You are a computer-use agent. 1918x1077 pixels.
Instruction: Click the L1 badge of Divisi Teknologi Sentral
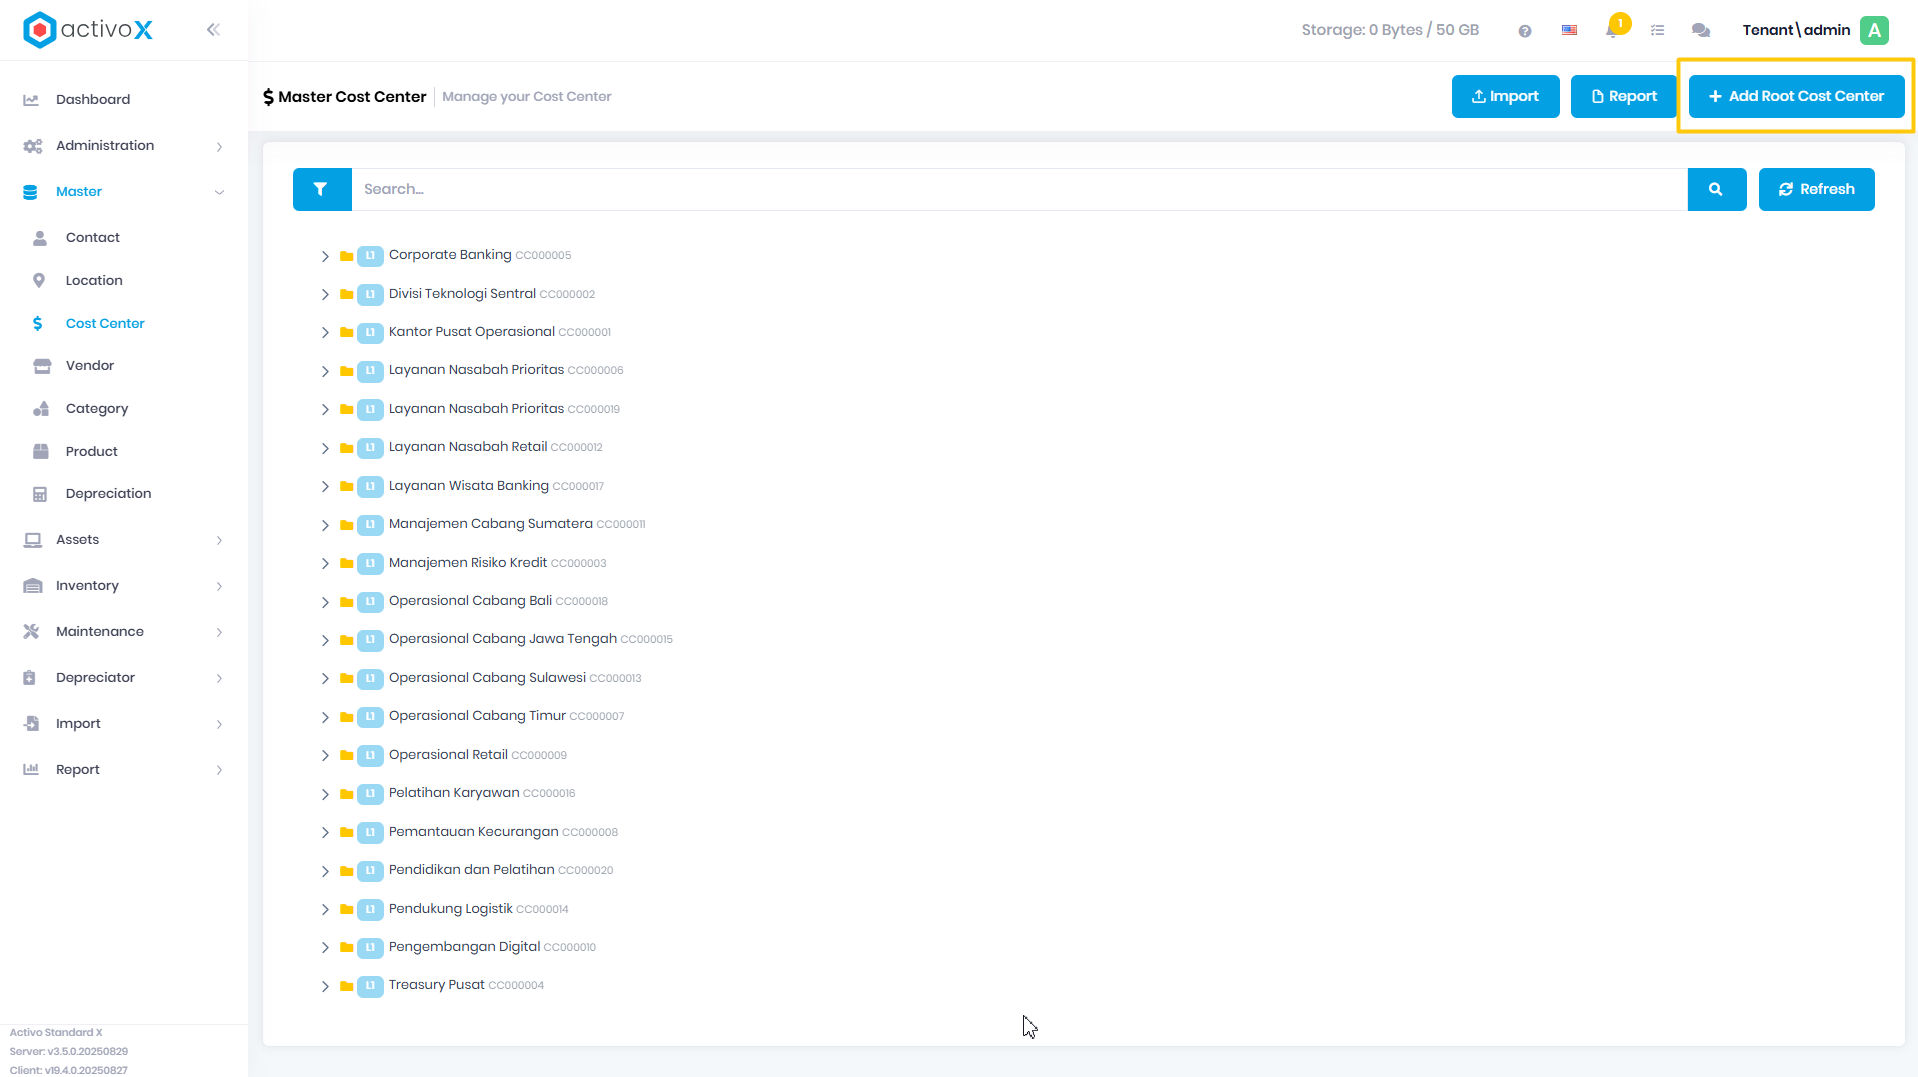point(370,294)
